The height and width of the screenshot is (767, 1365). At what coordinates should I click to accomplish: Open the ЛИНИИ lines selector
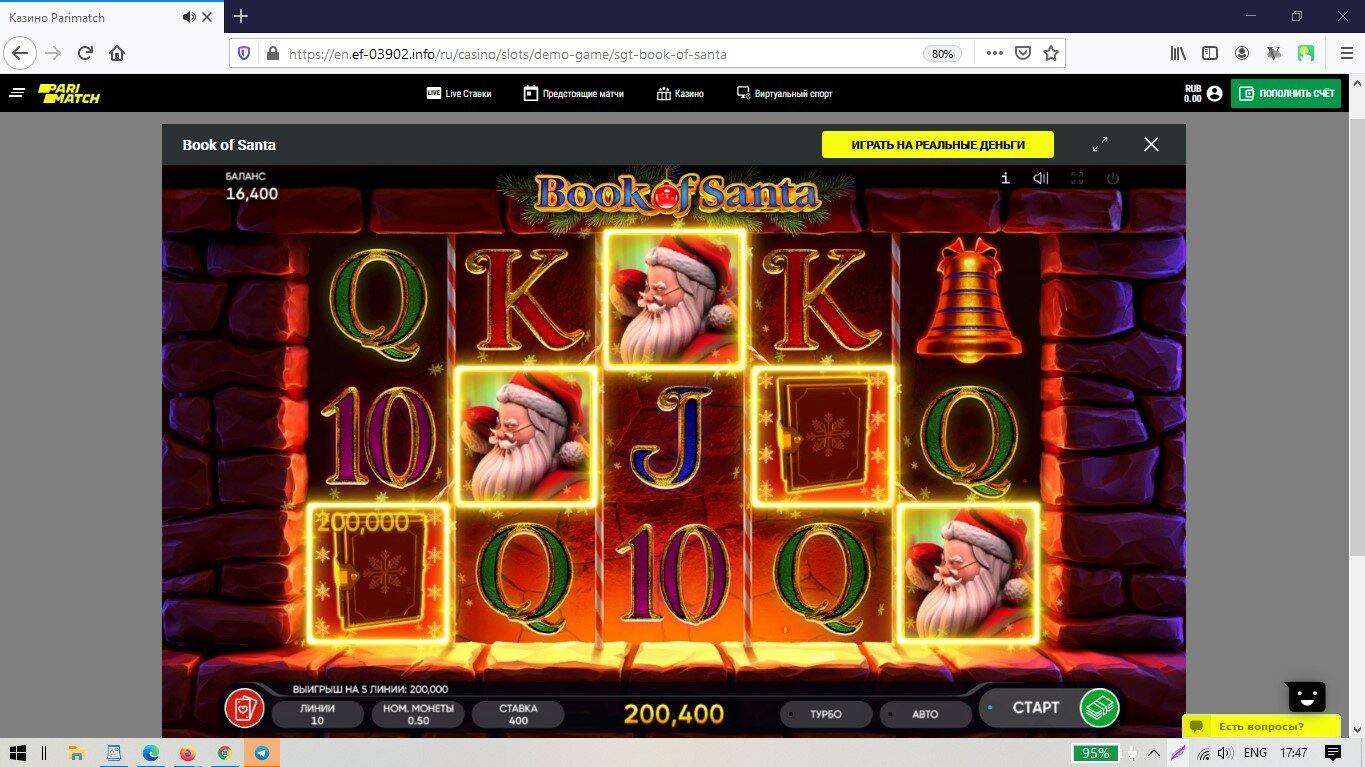coord(317,714)
